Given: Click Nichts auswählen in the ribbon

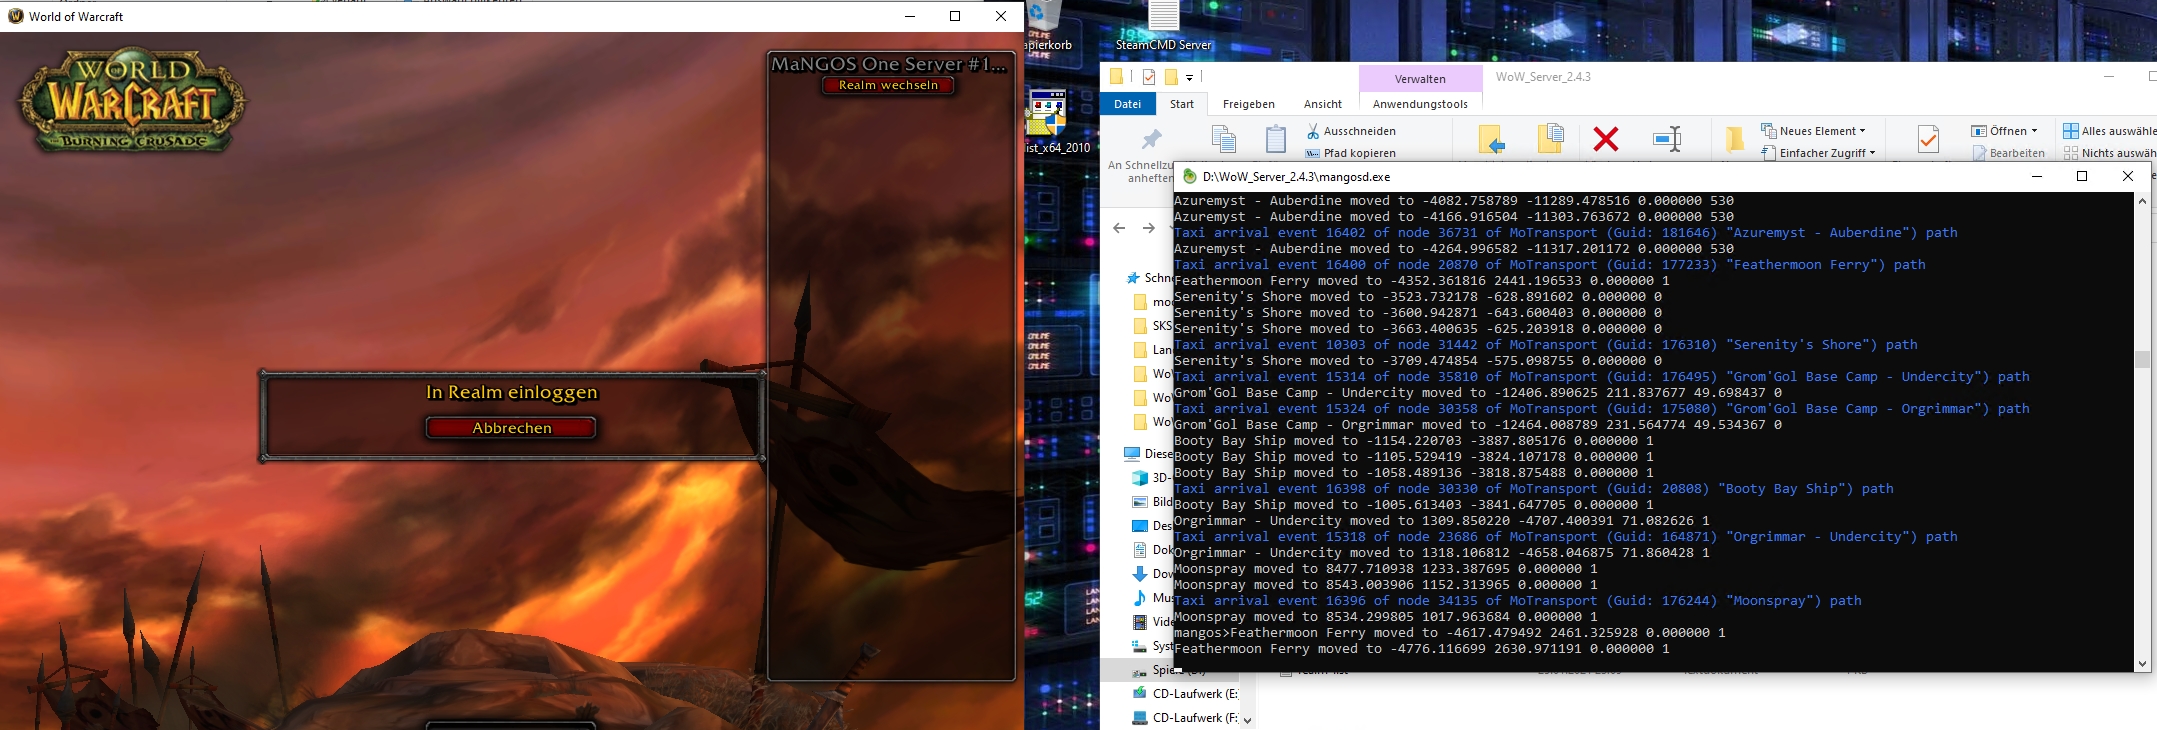Looking at the screenshot, I should click(2109, 153).
